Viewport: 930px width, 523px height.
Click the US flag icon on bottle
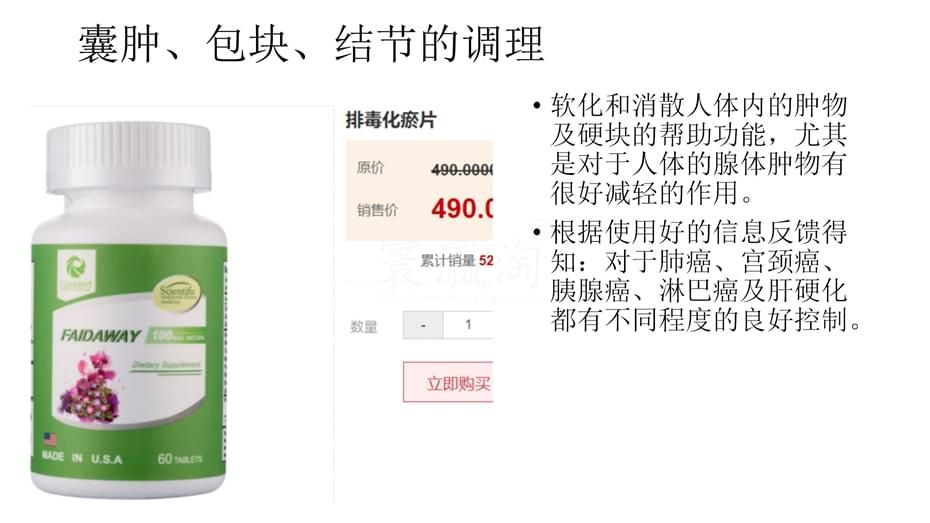pos(50,440)
